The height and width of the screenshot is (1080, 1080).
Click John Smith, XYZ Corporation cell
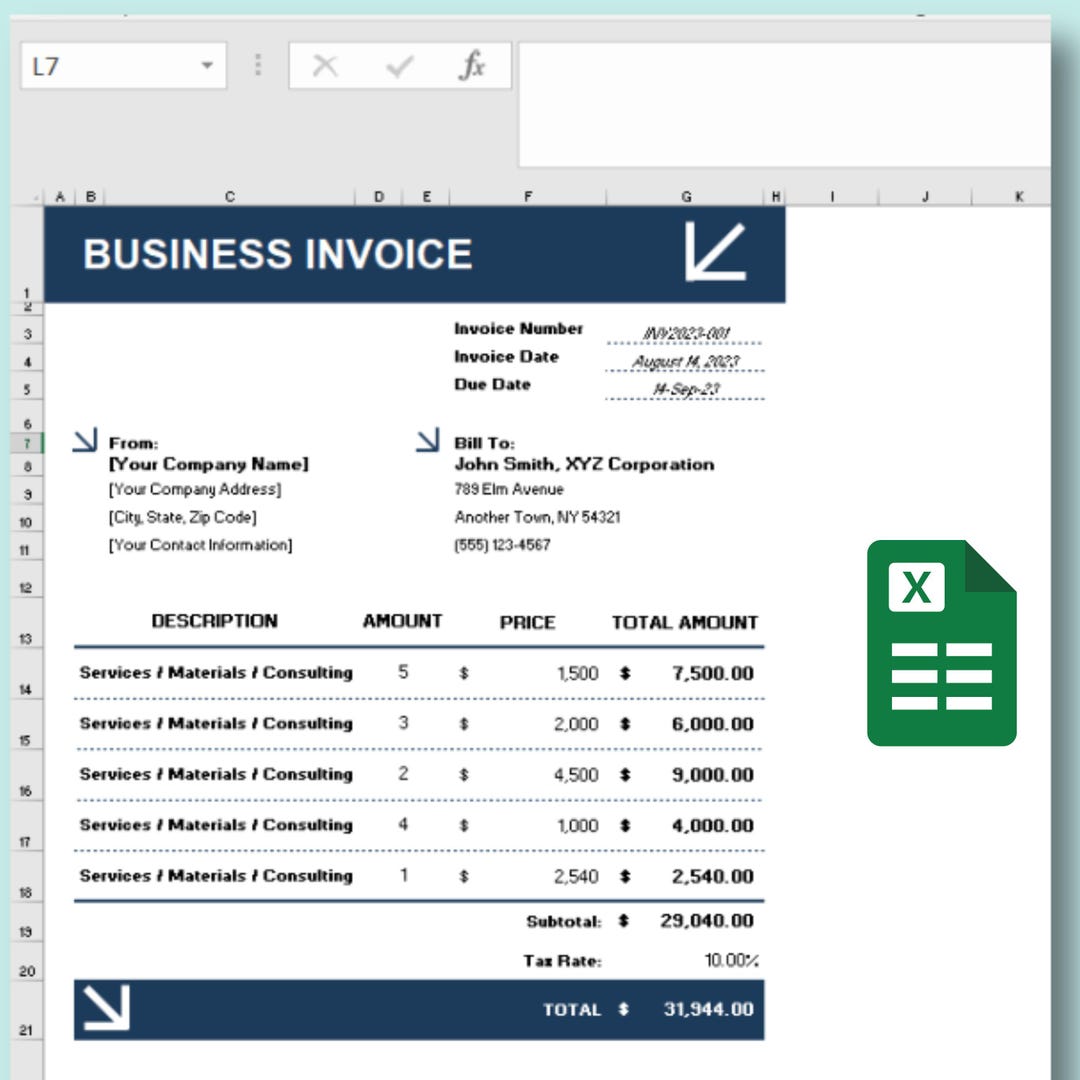[584, 464]
